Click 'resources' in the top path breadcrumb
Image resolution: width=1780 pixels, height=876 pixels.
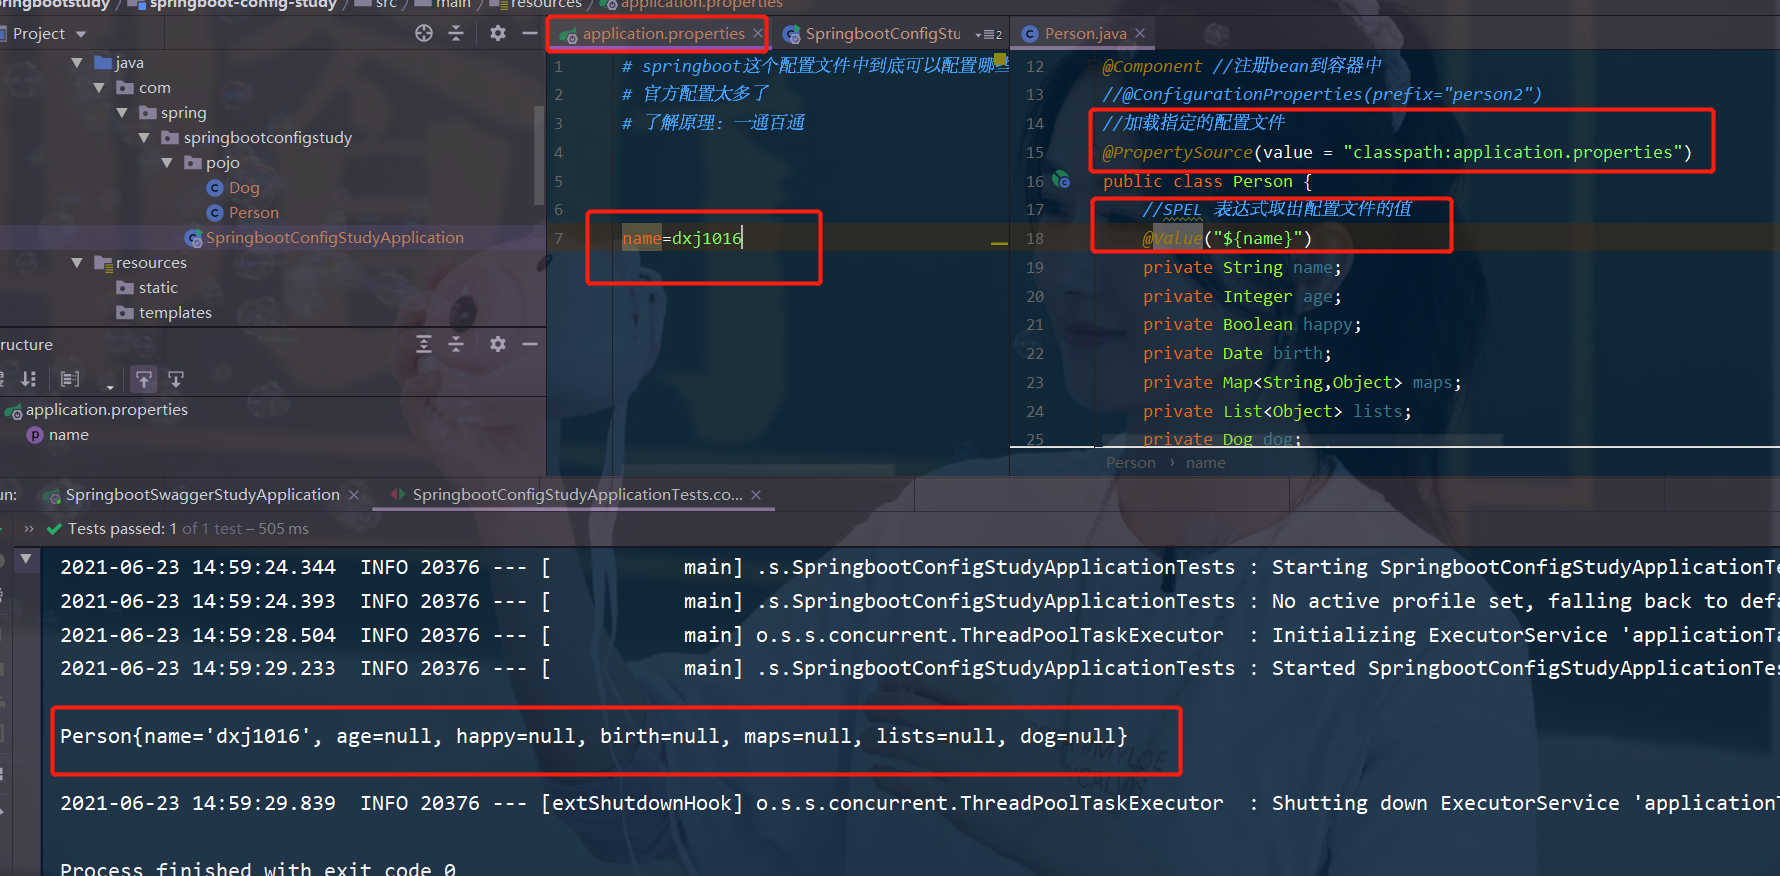(x=546, y=4)
